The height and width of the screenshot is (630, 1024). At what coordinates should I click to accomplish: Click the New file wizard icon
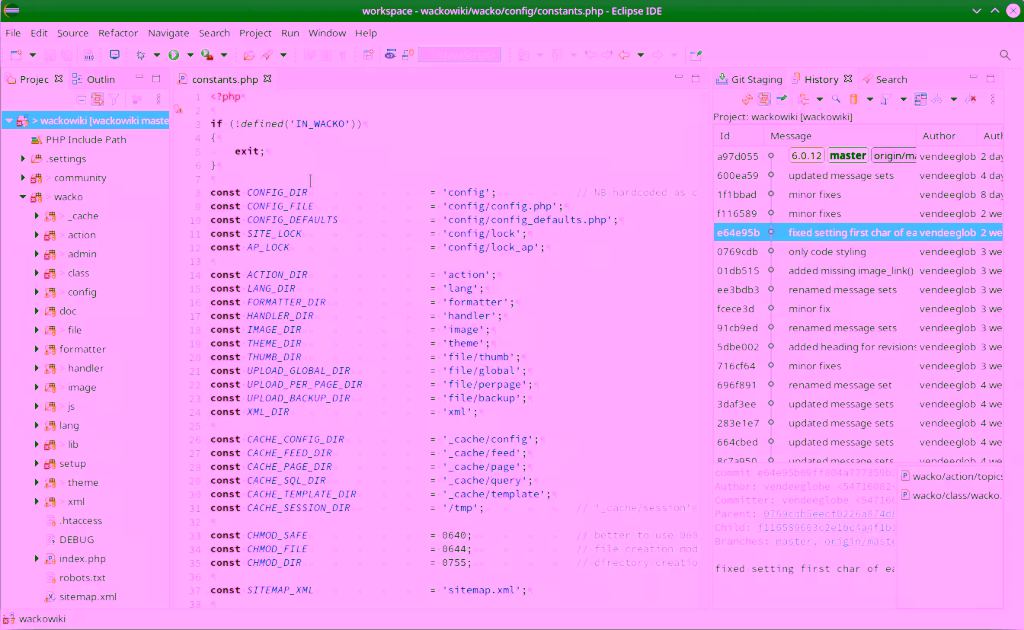18,55
